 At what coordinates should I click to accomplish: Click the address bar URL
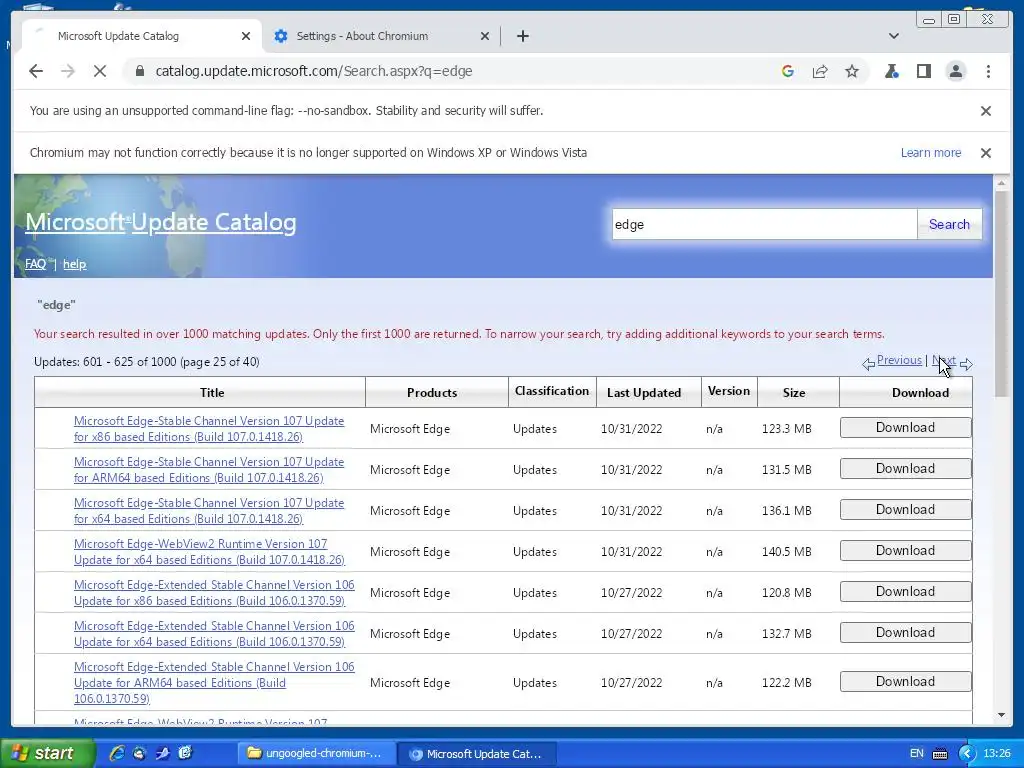coord(313,71)
